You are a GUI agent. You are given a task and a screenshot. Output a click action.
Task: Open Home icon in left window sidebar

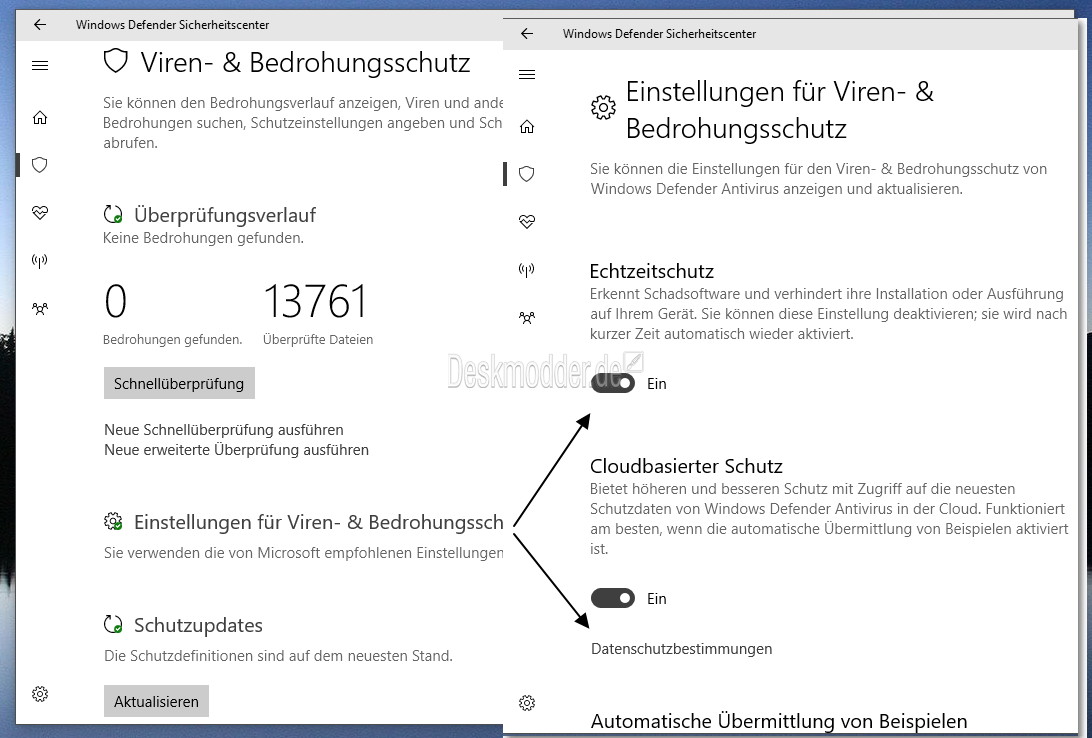tap(40, 118)
